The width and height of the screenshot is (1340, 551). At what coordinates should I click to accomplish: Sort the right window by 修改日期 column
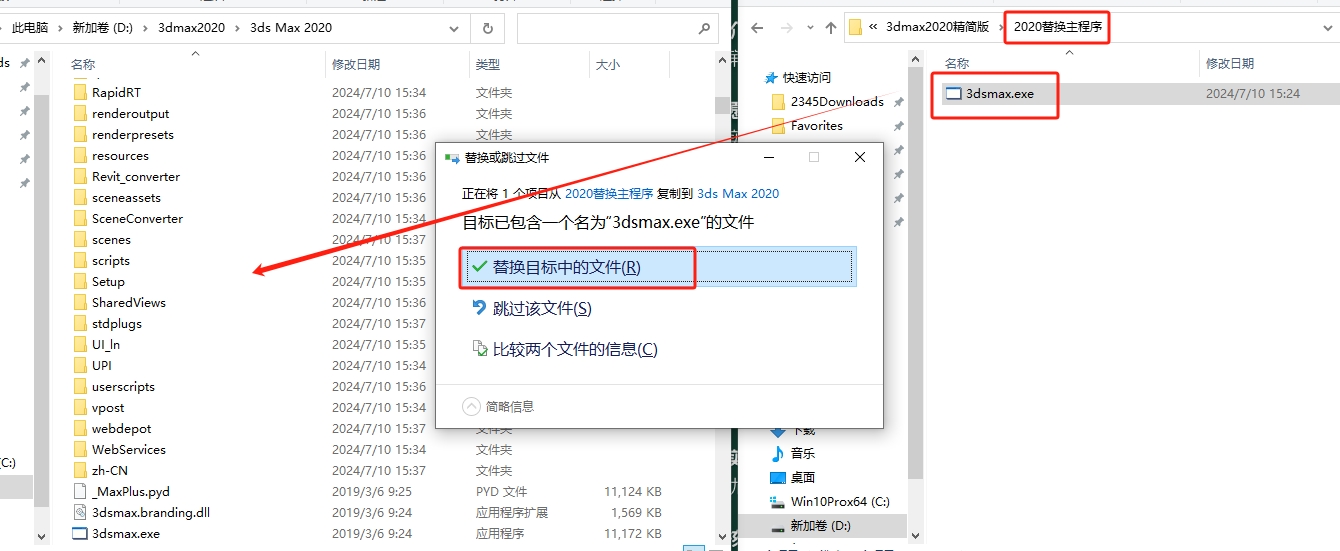1230,64
